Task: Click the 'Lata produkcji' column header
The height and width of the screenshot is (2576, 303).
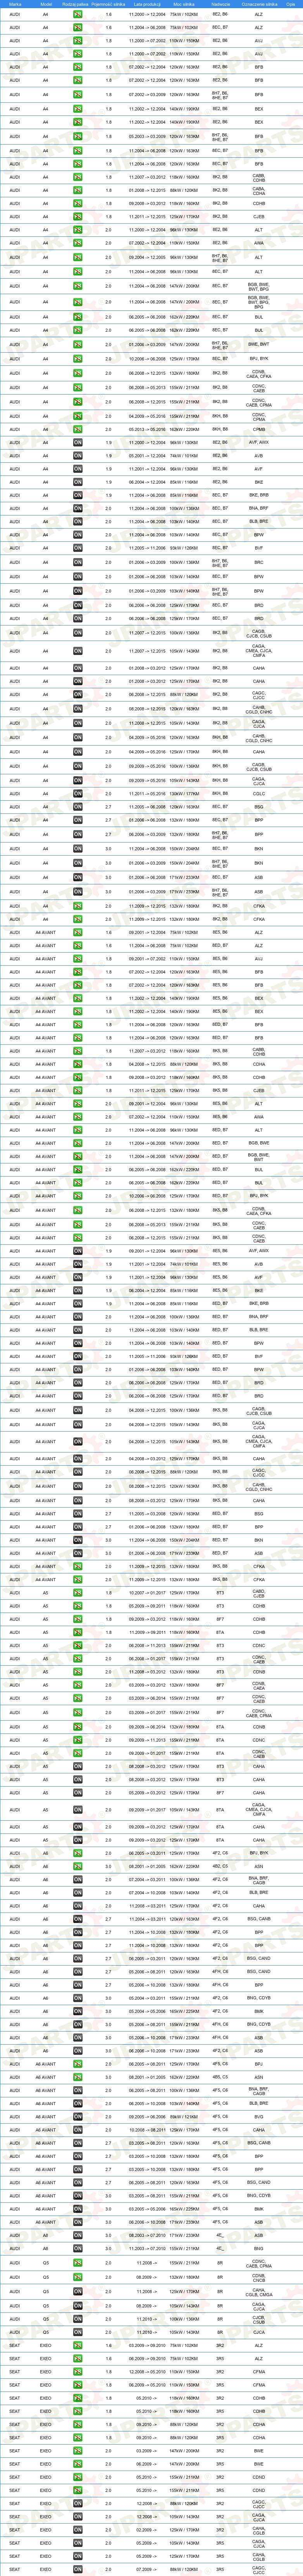Action: coord(147,4)
